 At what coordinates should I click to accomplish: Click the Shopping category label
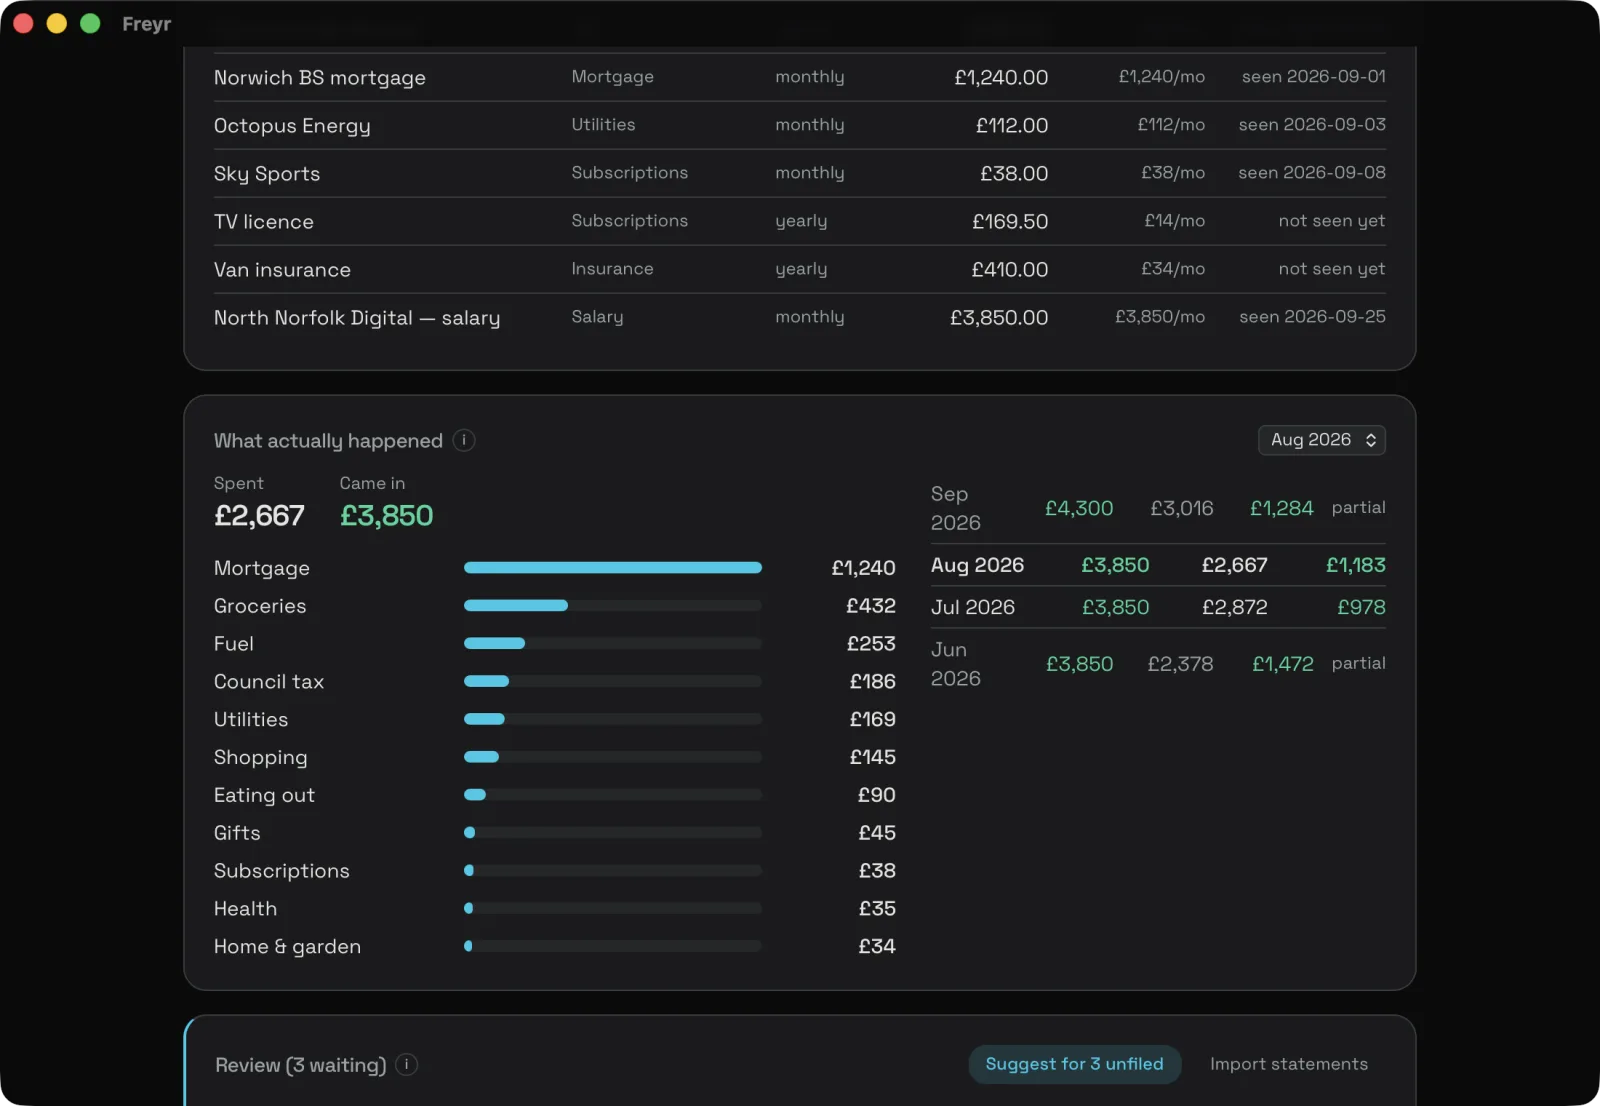261,758
